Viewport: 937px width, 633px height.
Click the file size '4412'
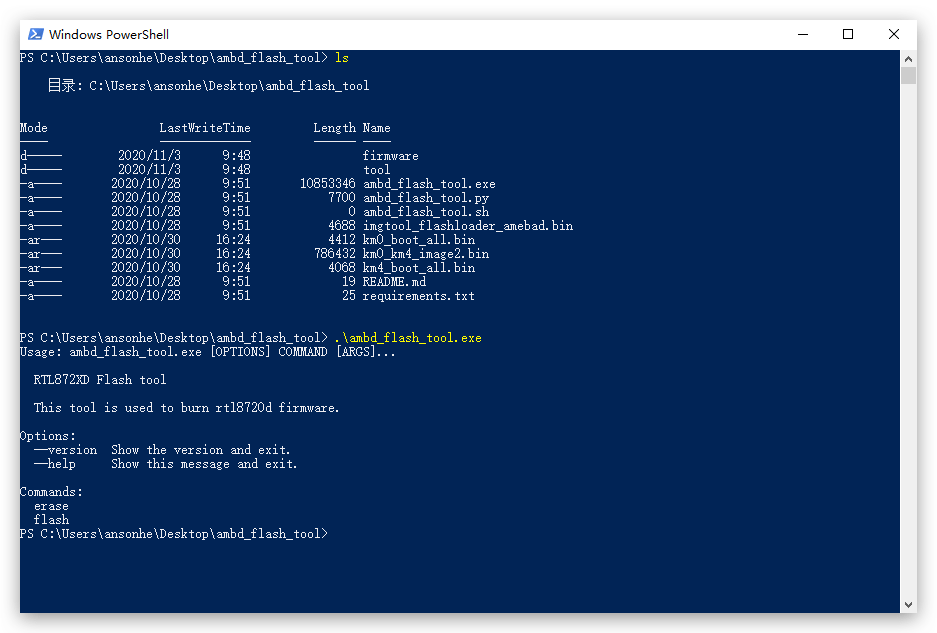tap(342, 240)
